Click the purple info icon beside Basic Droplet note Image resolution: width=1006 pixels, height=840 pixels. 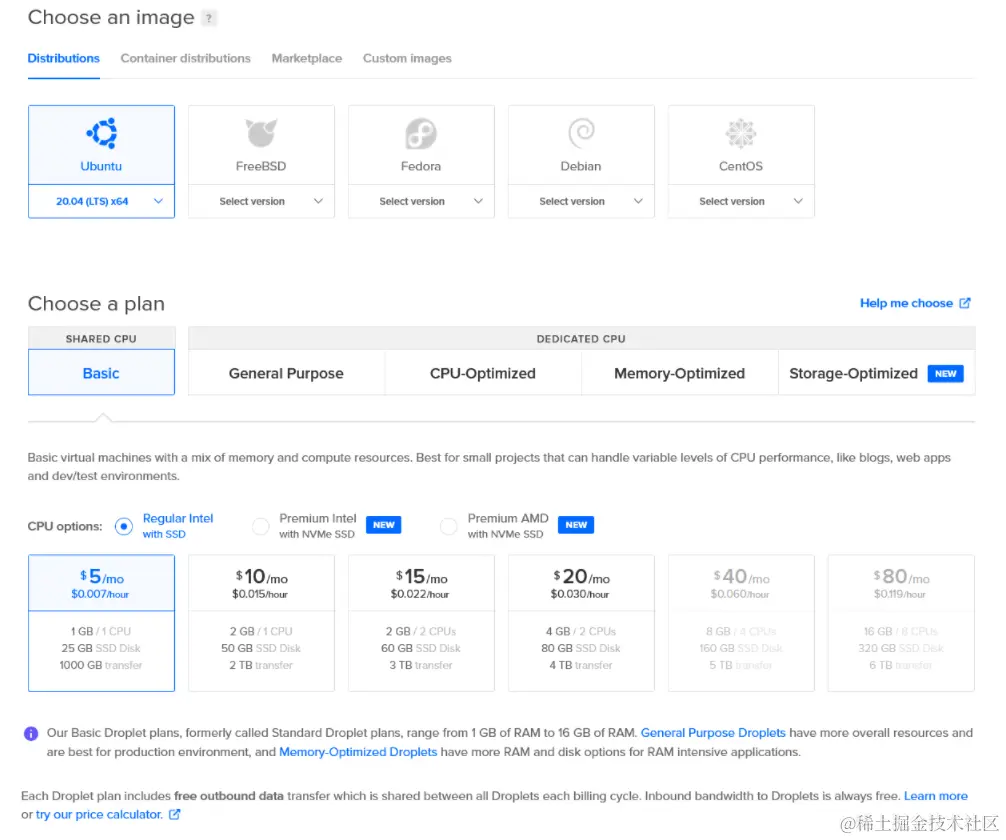click(x=31, y=733)
